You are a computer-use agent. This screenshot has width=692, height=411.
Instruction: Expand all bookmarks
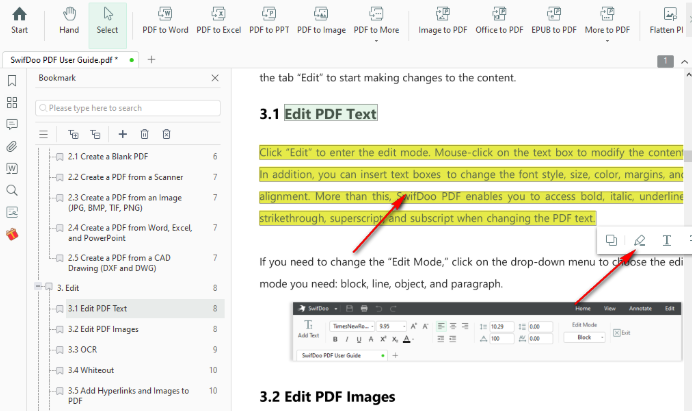pos(73,134)
